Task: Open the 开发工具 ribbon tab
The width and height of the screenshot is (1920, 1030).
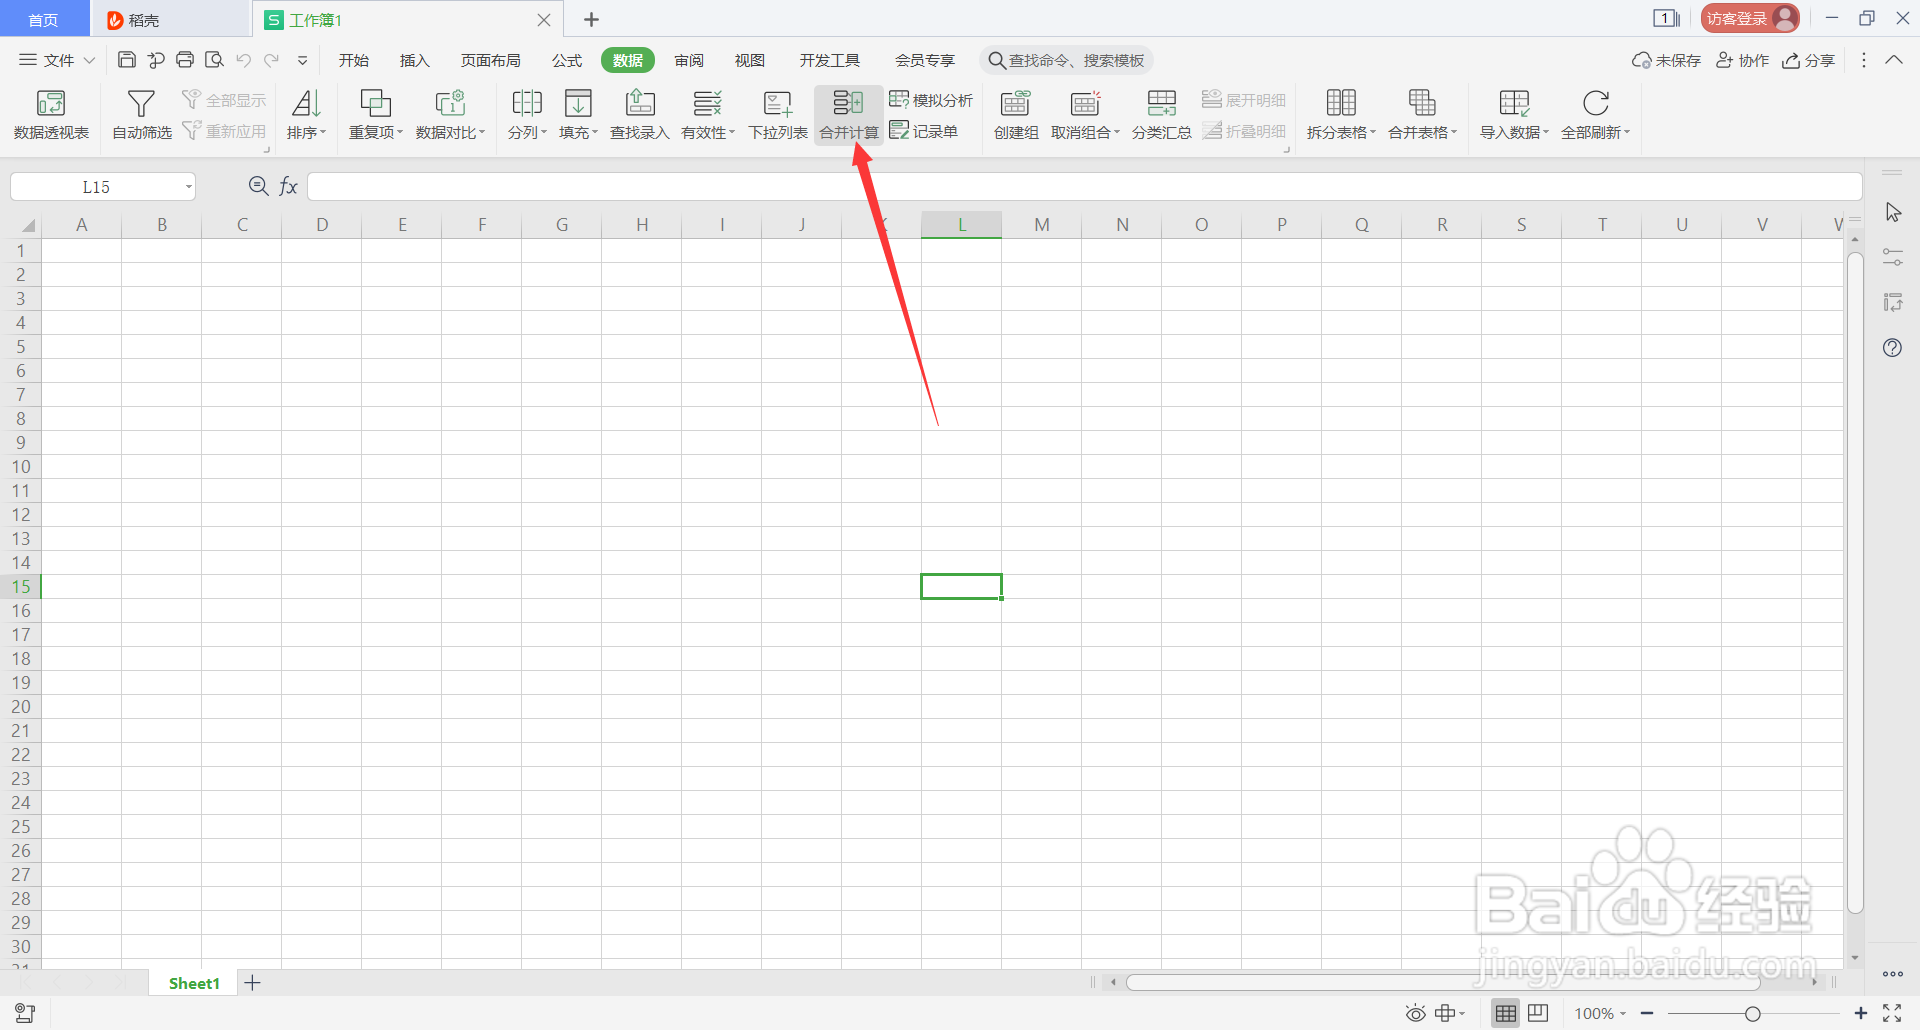Action: [829, 60]
